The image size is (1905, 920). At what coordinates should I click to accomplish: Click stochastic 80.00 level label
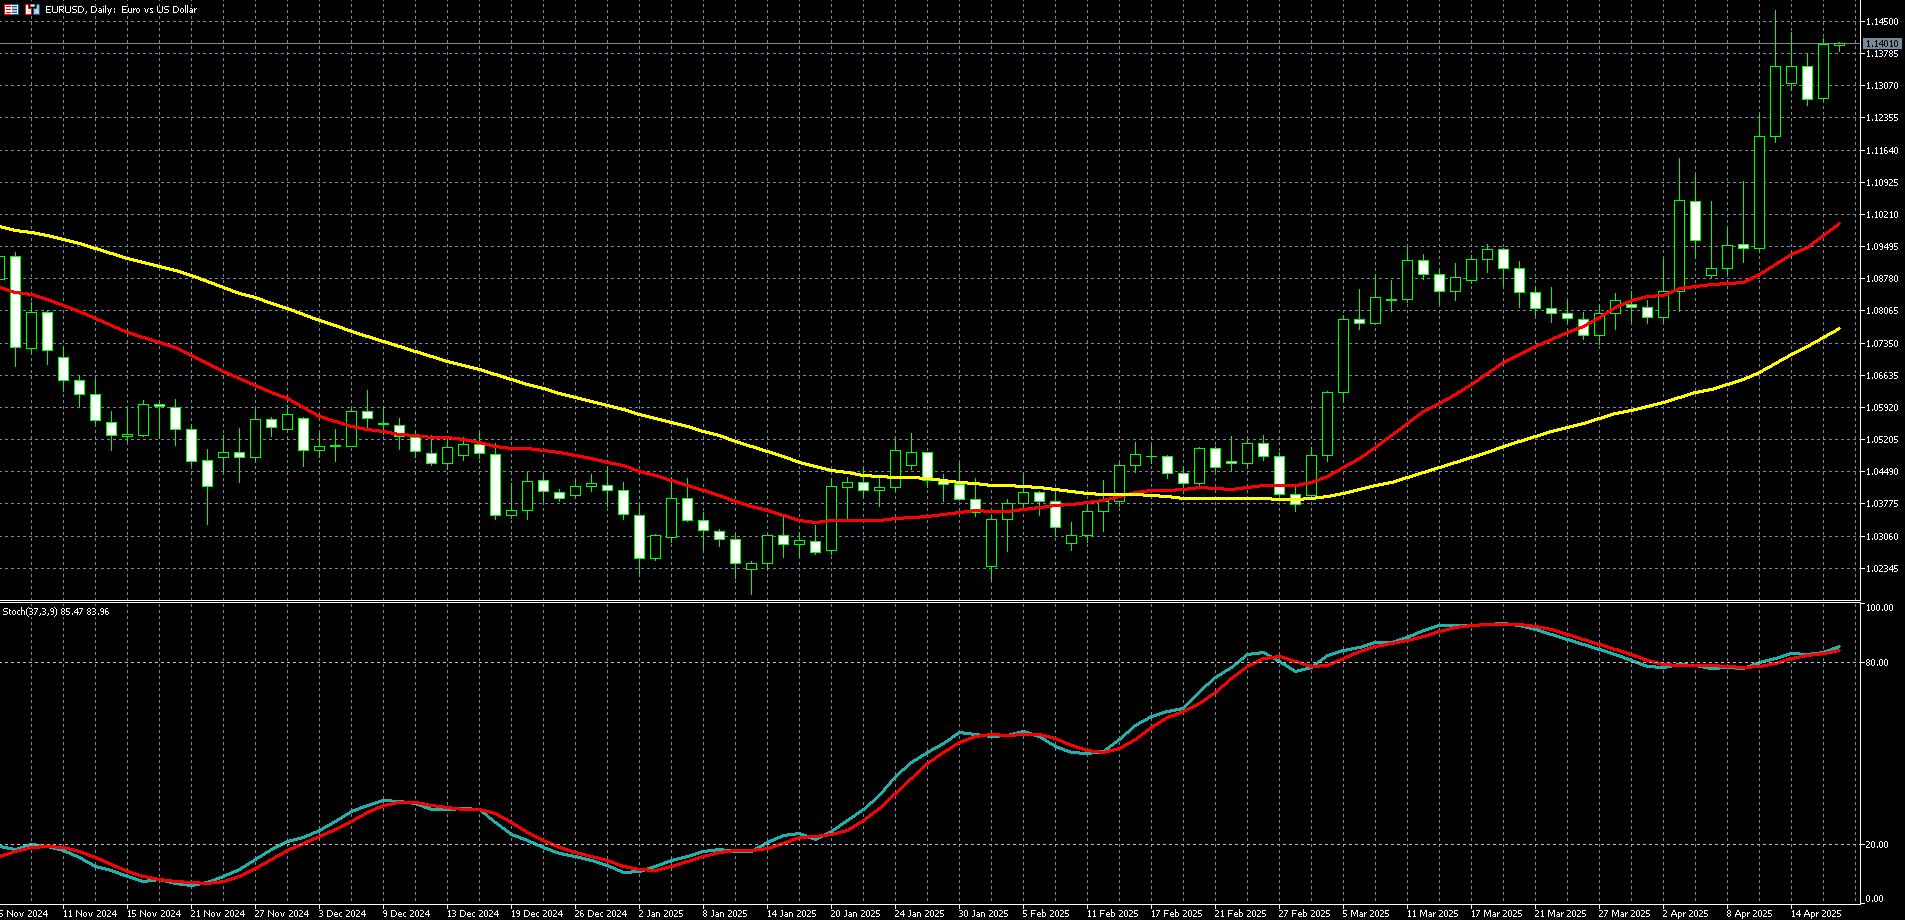1878,662
